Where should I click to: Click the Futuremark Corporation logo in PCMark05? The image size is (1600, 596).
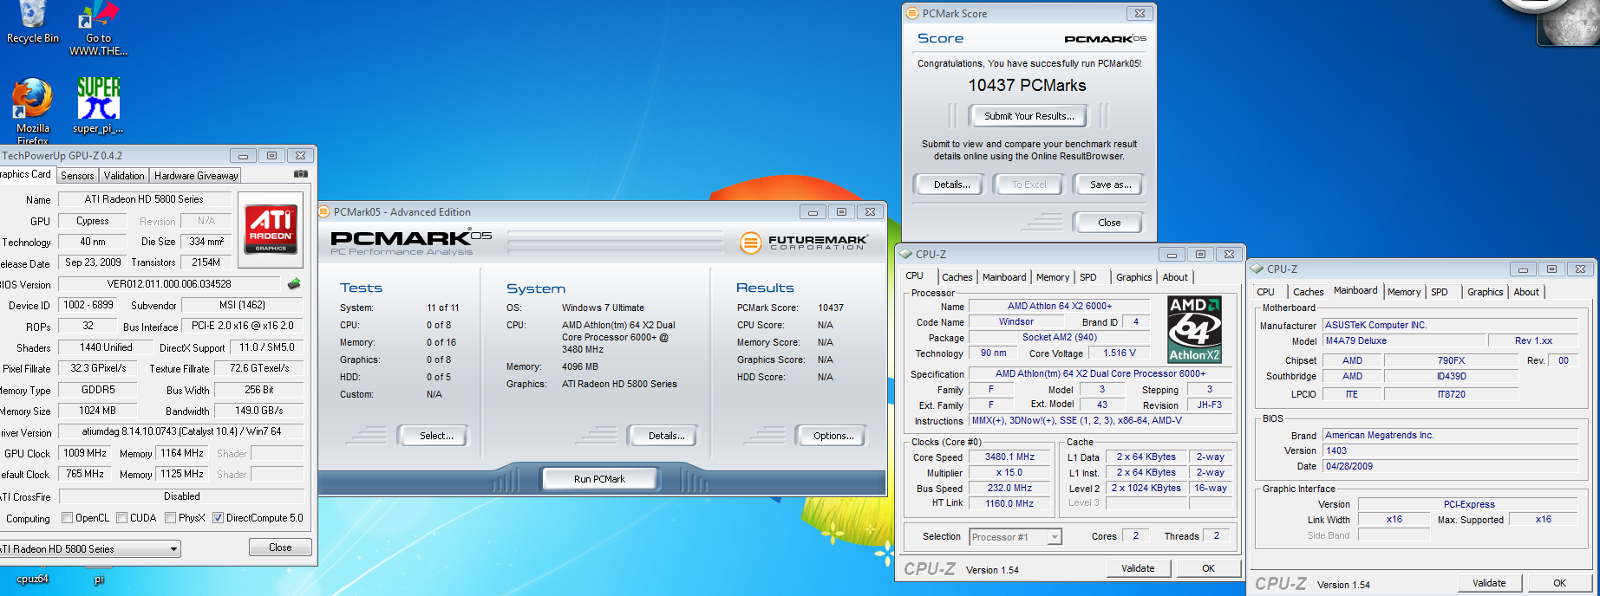pyautogui.click(x=804, y=242)
